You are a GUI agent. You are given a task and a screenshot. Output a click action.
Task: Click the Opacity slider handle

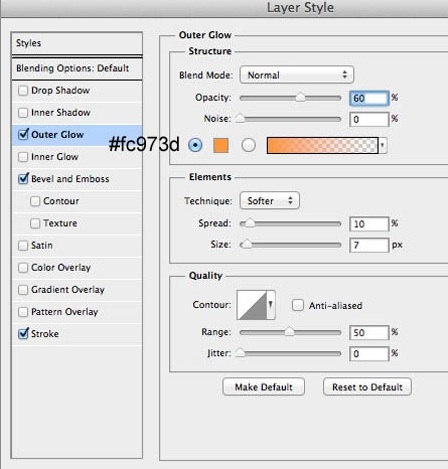pyautogui.click(x=300, y=97)
